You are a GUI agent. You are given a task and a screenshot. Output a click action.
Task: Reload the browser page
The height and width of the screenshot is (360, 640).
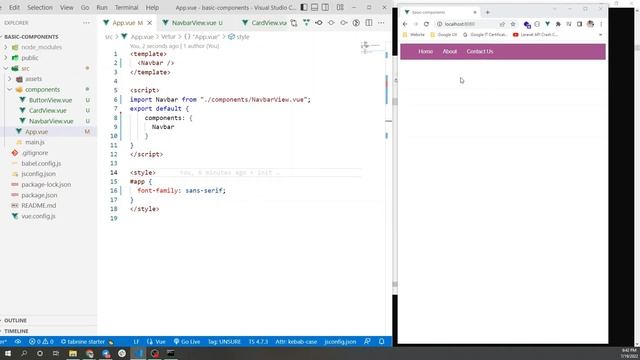426,24
